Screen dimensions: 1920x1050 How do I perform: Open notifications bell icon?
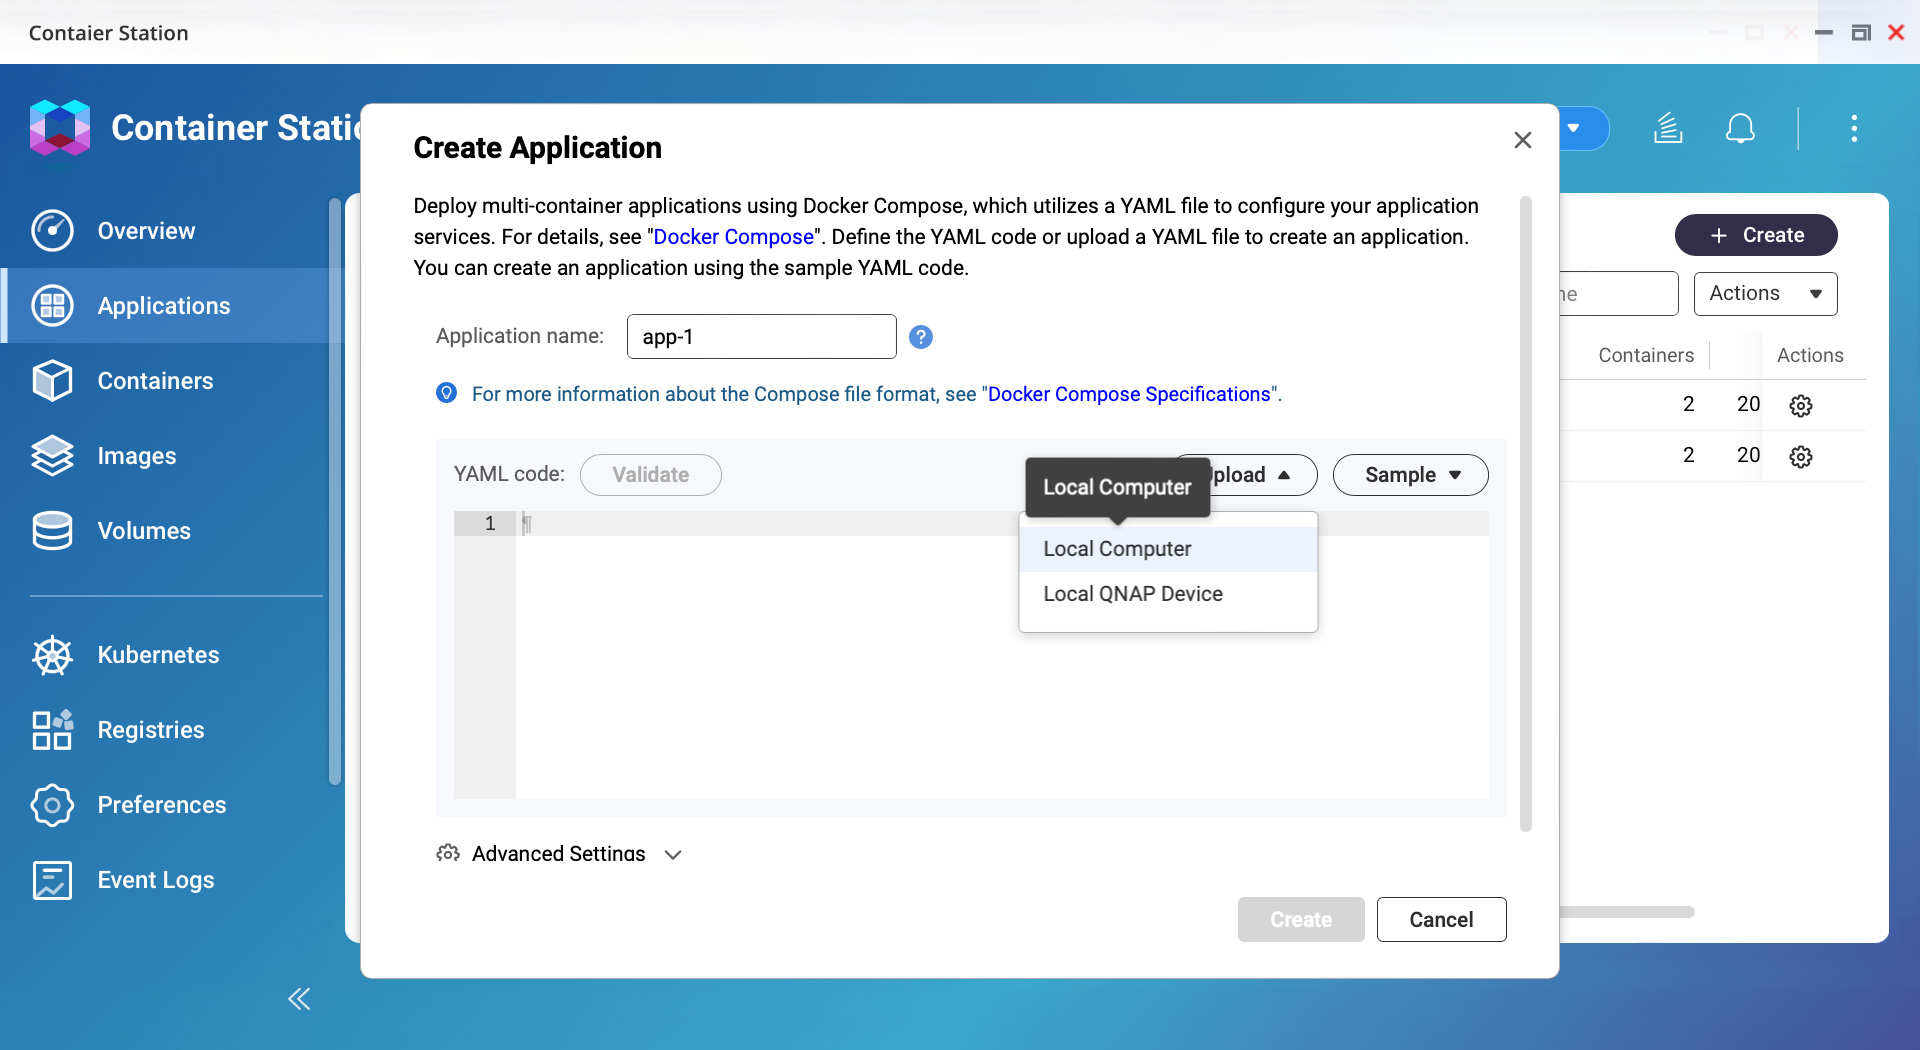(x=1740, y=129)
